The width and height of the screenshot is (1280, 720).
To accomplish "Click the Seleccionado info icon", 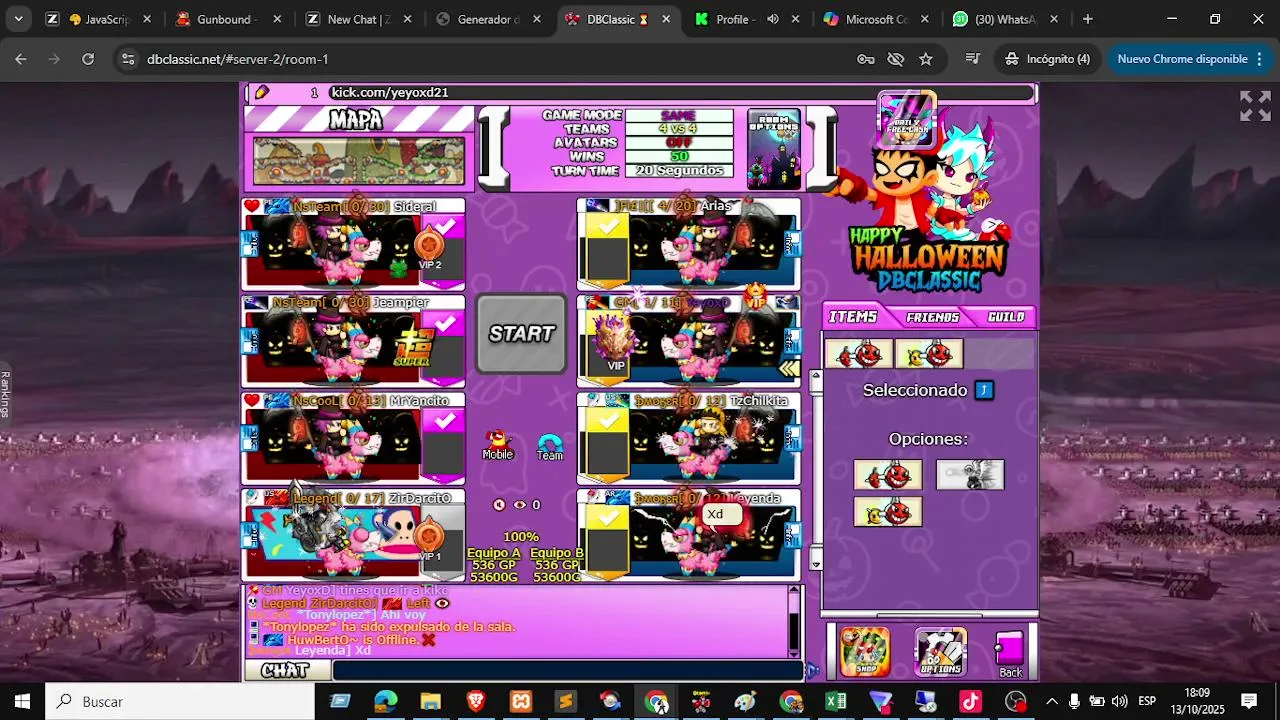I will click(984, 390).
